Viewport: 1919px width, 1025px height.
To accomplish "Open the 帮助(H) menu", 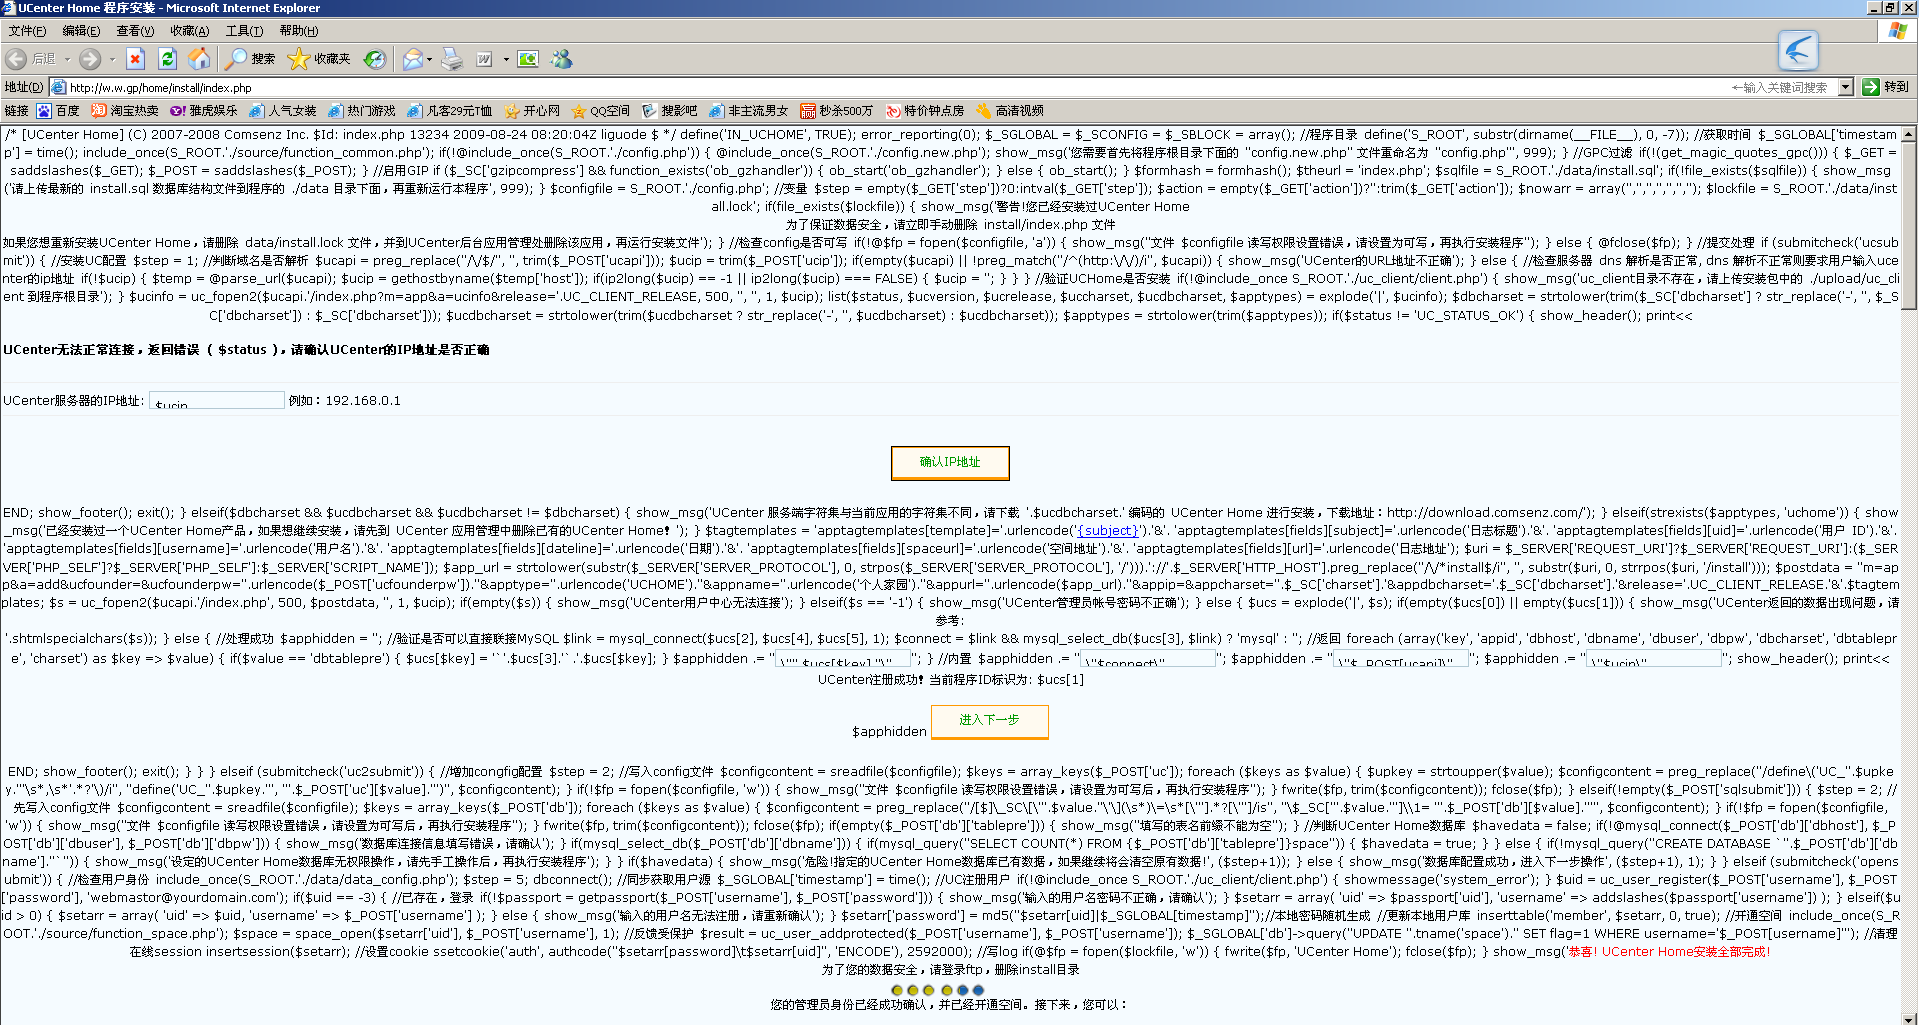I will click(x=298, y=31).
